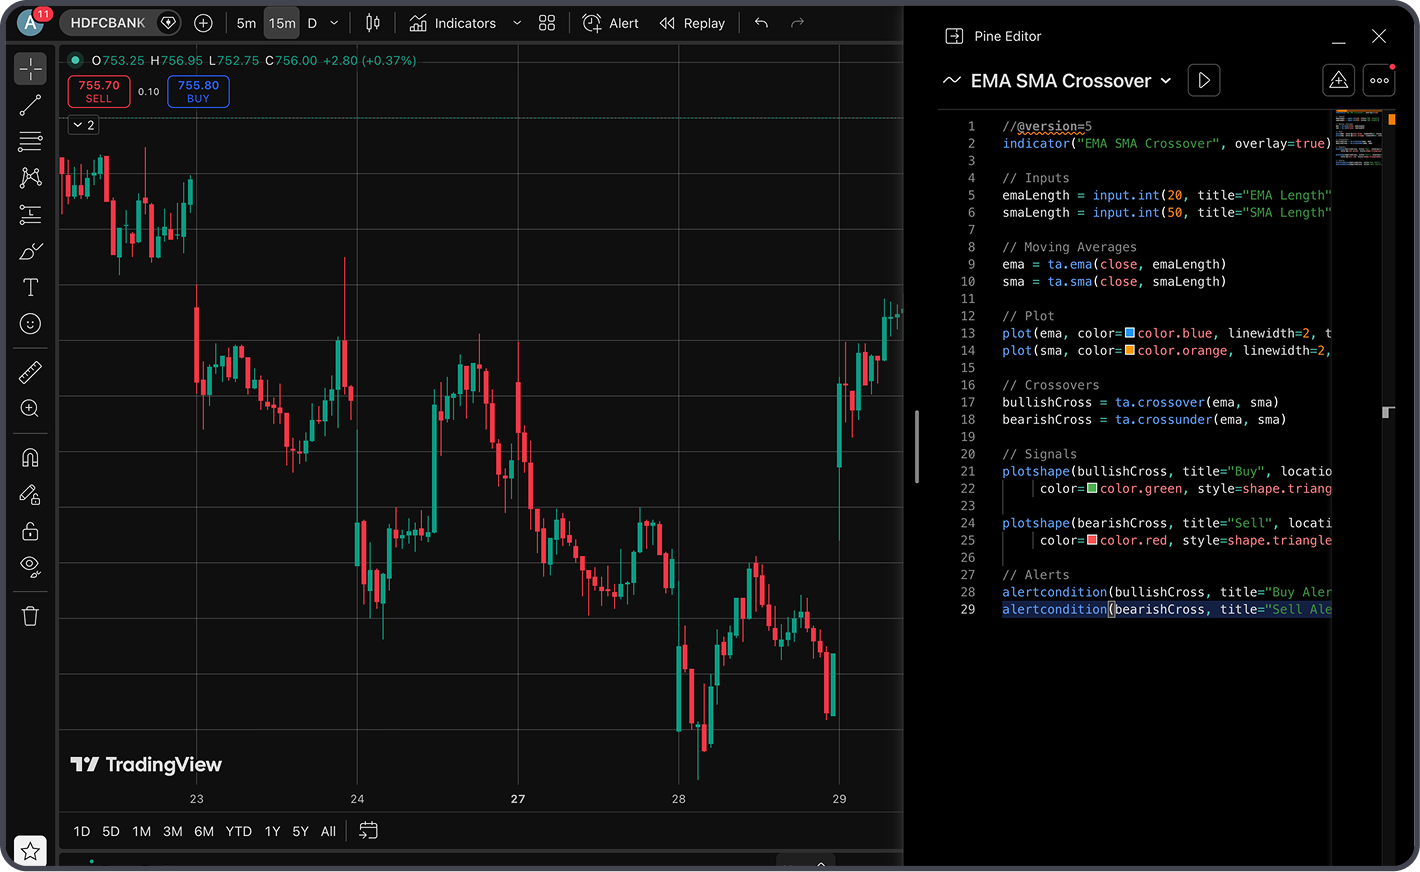Open HDFCBANK symbol search

[108, 23]
